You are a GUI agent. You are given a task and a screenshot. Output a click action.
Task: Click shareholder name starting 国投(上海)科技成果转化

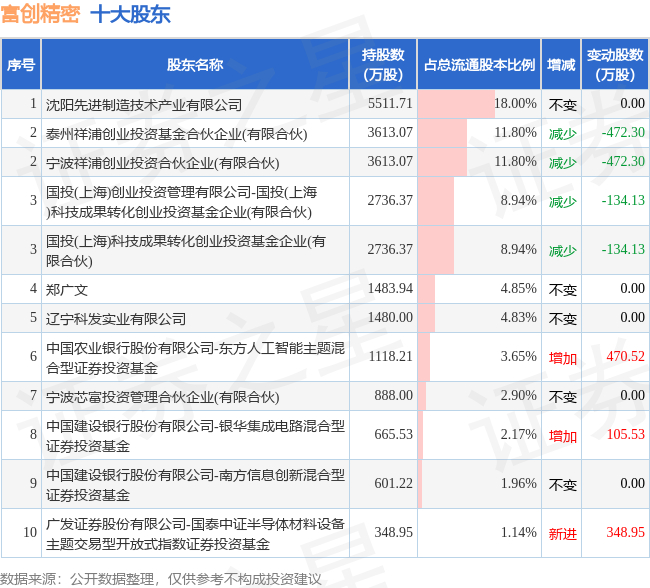pos(185,250)
